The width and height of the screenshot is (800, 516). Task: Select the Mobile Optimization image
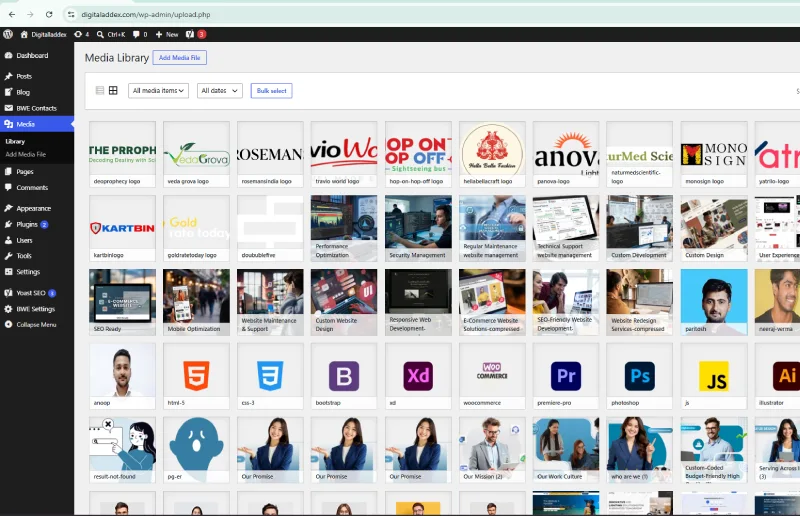click(x=196, y=302)
